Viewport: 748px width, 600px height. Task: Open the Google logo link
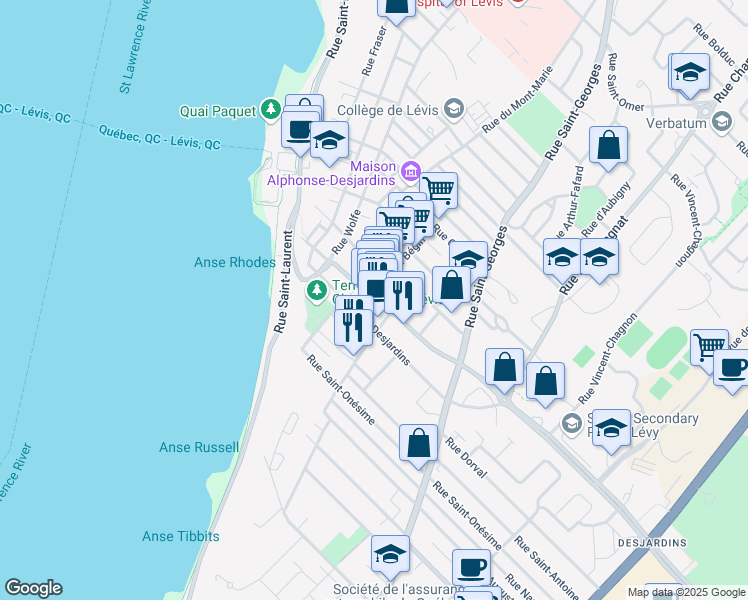tap(34, 588)
